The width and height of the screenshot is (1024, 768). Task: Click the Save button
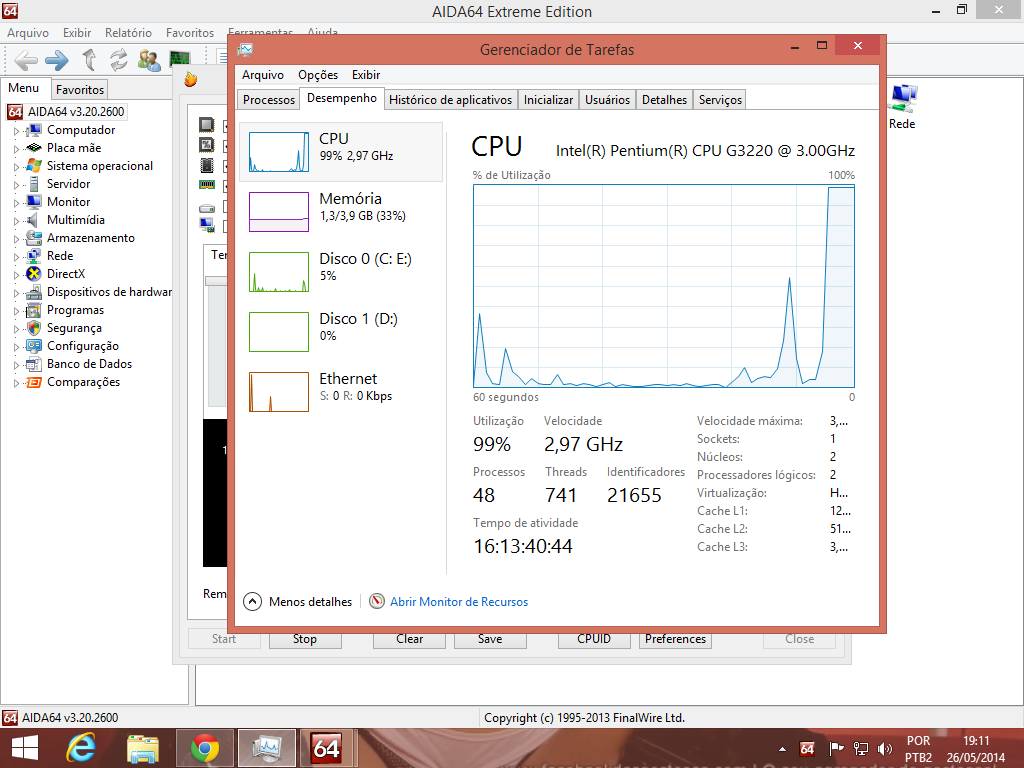(490, 639)
